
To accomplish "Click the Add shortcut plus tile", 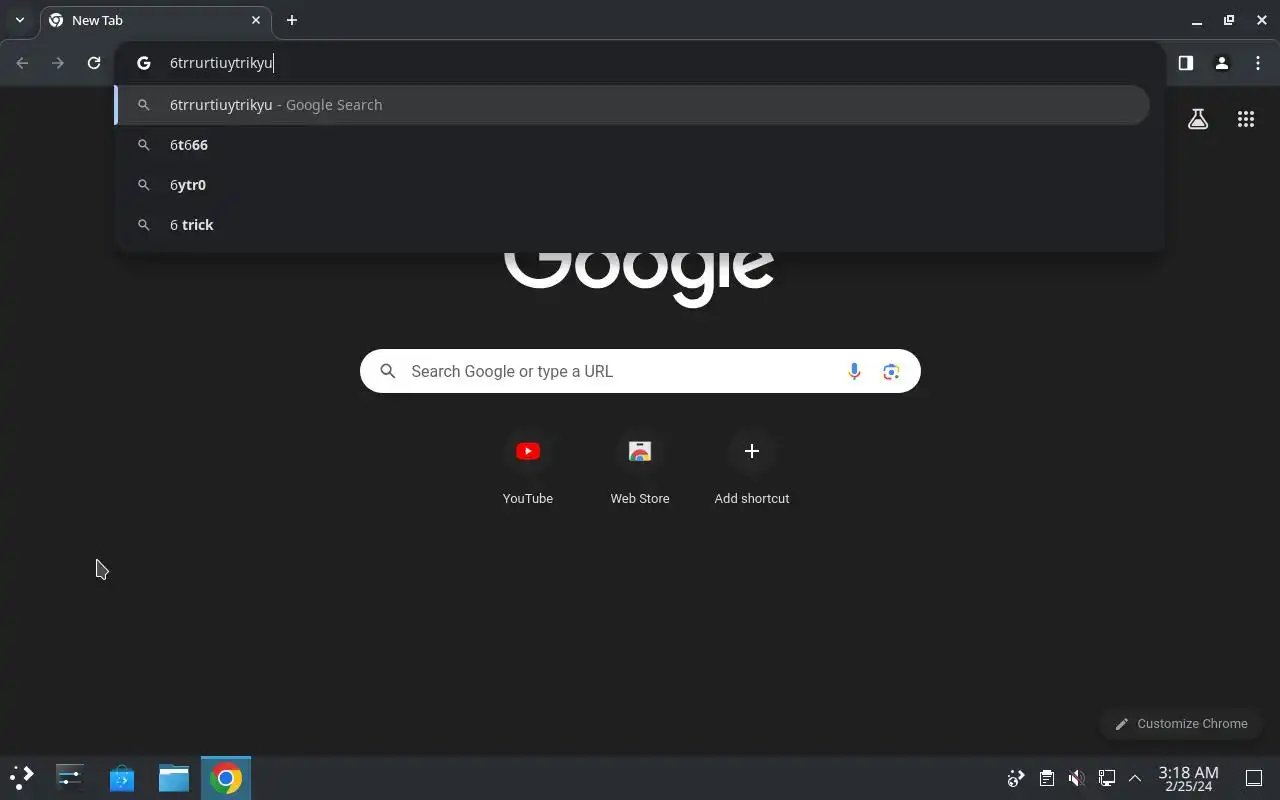I will 752,468.
